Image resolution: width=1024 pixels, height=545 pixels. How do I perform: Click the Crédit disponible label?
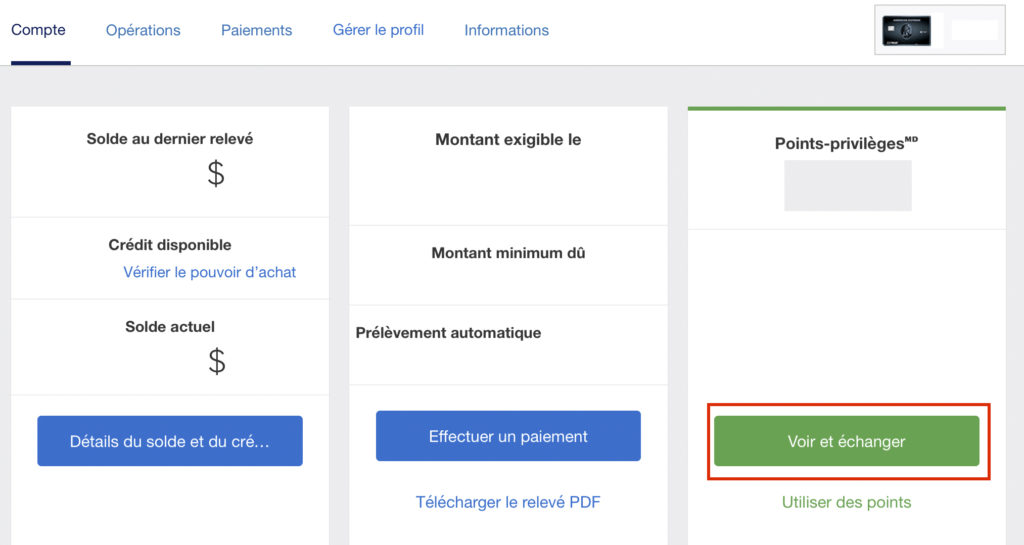click(x=169, y=245)
